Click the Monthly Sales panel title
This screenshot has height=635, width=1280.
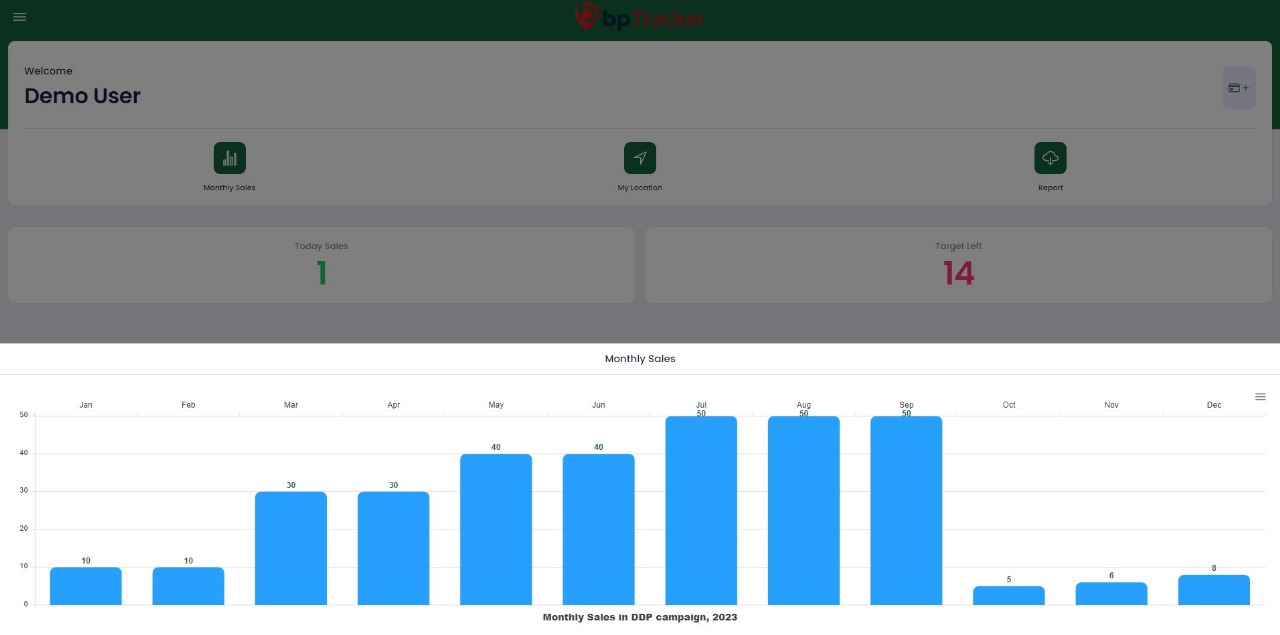click(x=640, y=358)
